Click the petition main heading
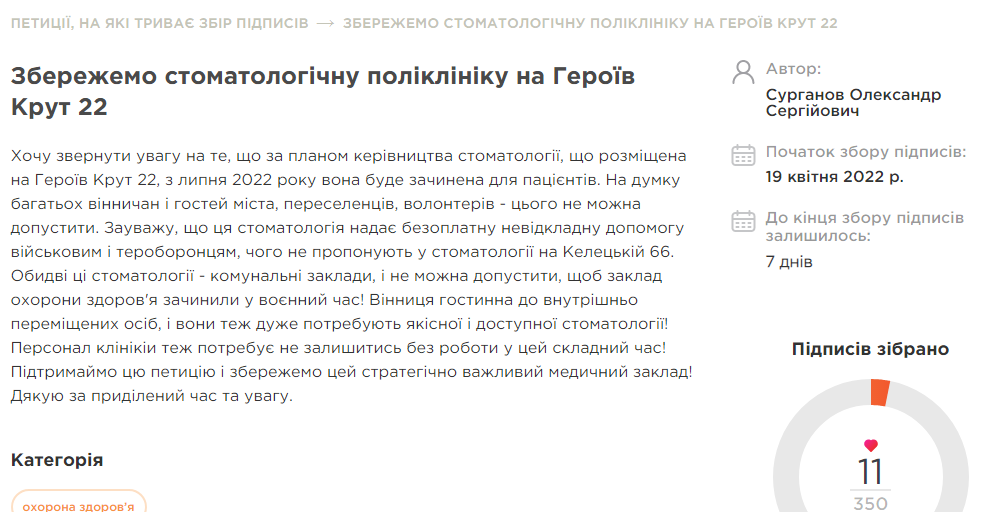The image size is (991, 512). click(322, 91)
